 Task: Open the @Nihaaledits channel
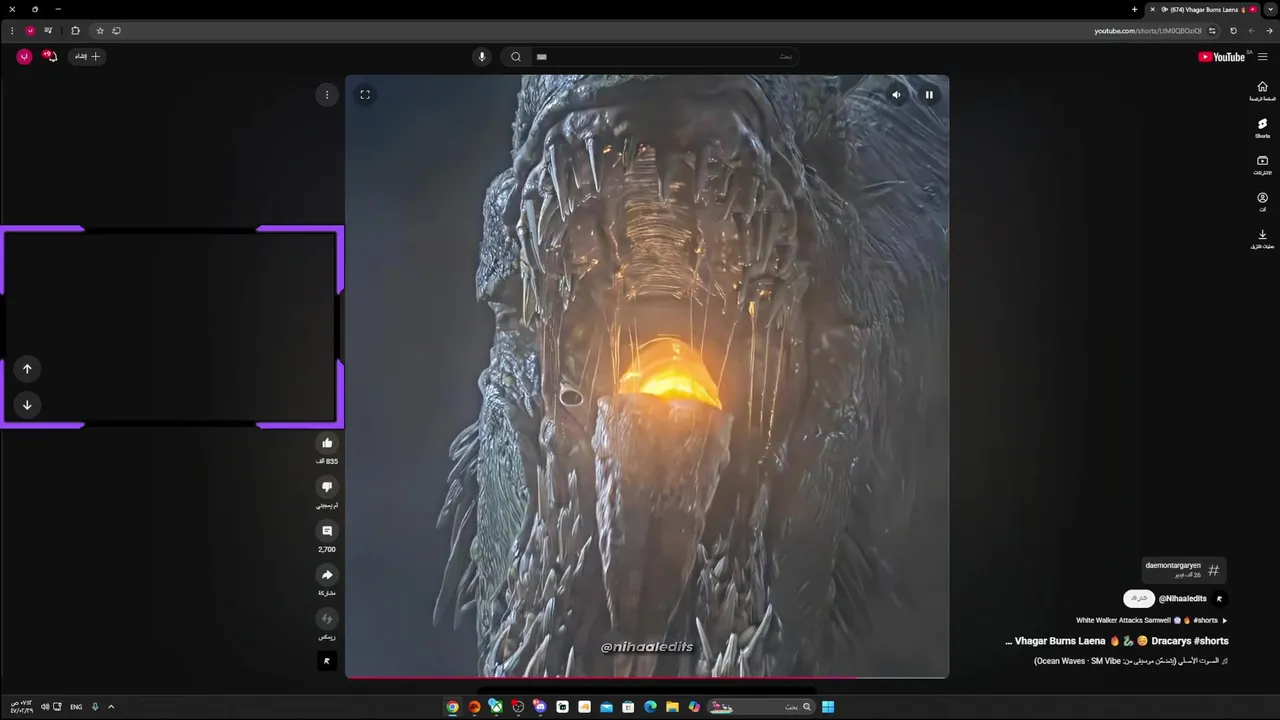pos(1183,599)
